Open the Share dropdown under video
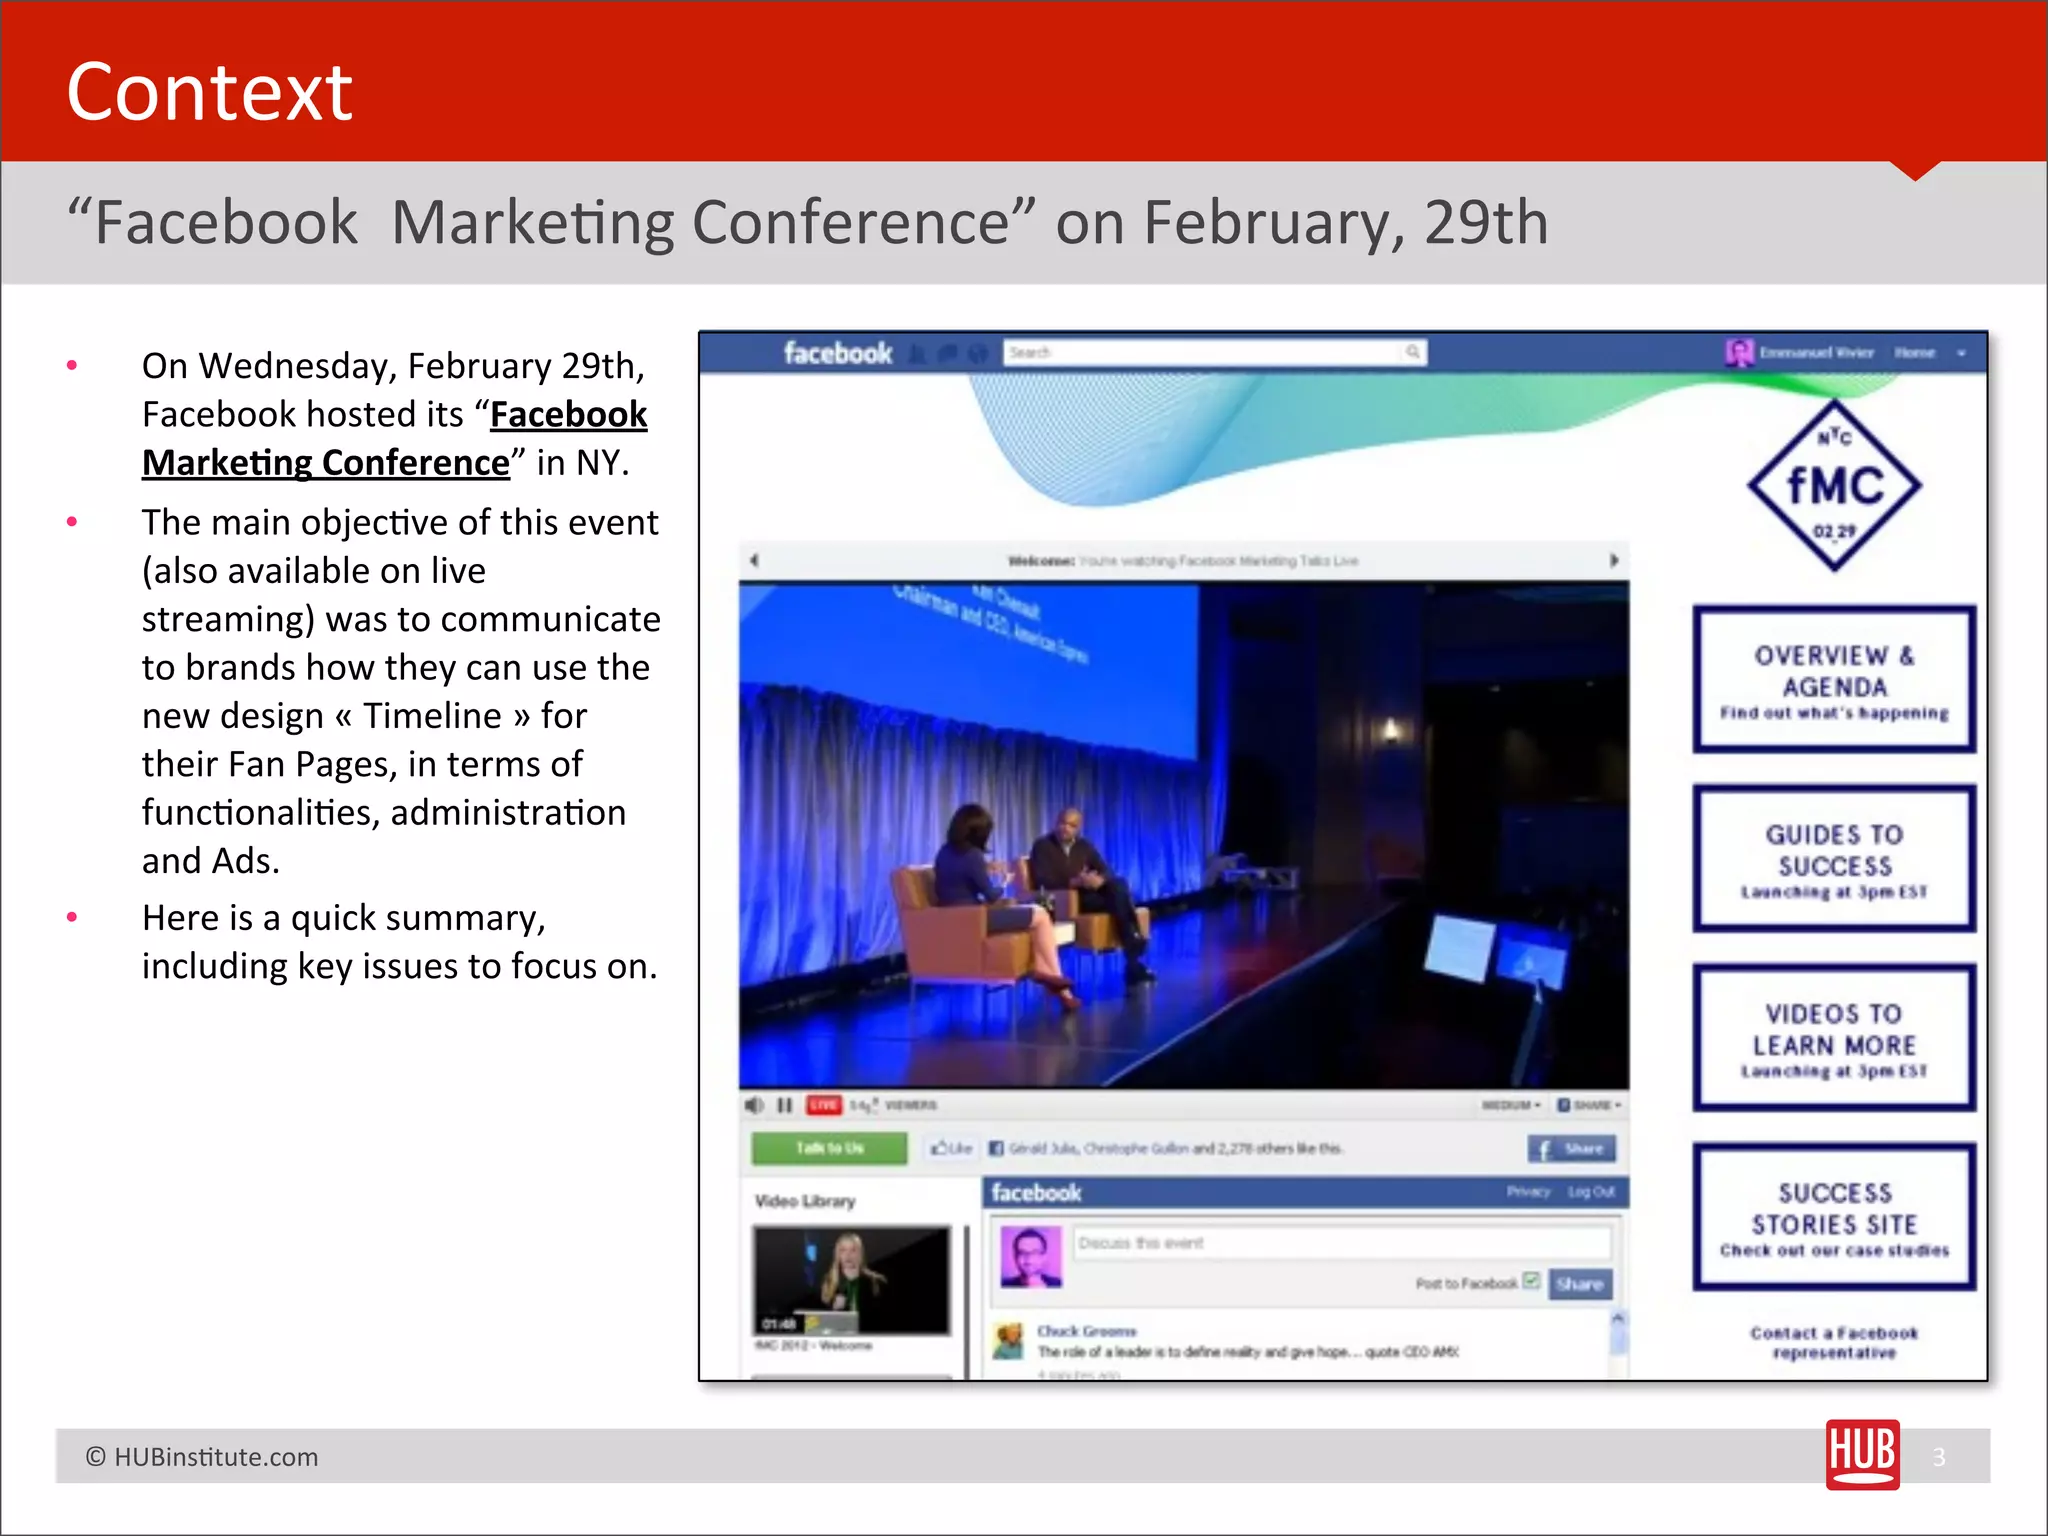Image resolution: width=2048 pixels, height=1536 pixels. 1590,1105
